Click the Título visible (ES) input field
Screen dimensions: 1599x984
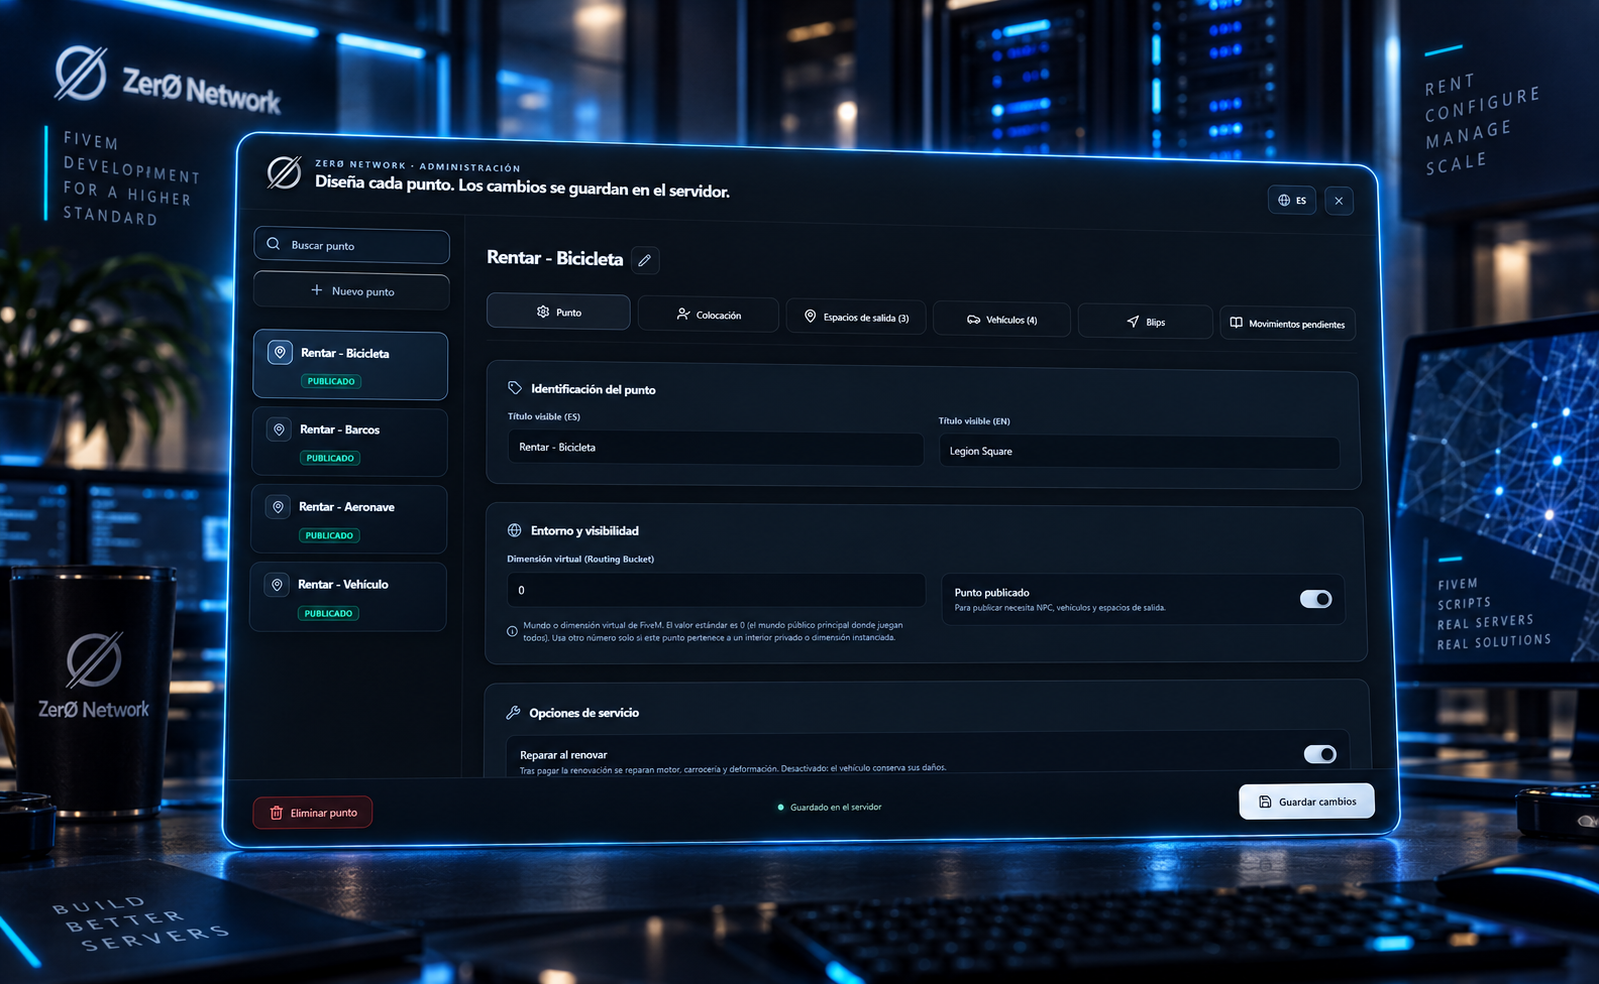pyautogui.click(x=715, y=447)
